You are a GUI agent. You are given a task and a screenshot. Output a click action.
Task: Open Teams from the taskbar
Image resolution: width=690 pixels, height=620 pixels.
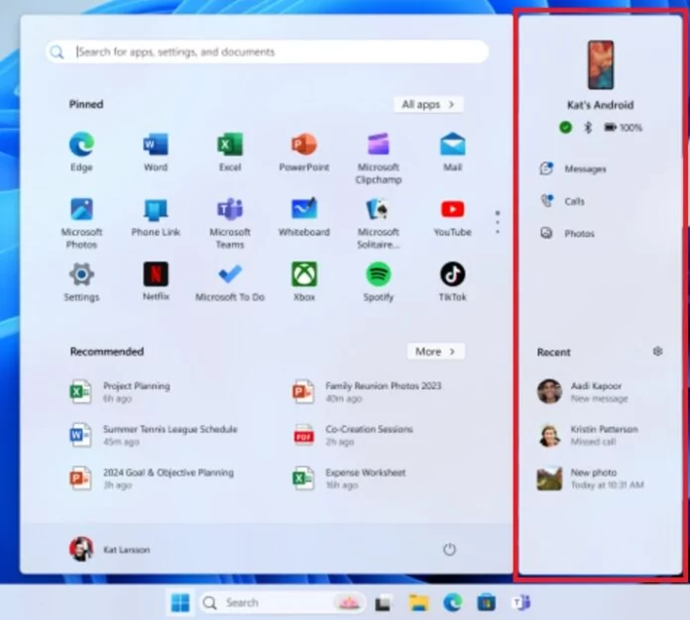521,602
